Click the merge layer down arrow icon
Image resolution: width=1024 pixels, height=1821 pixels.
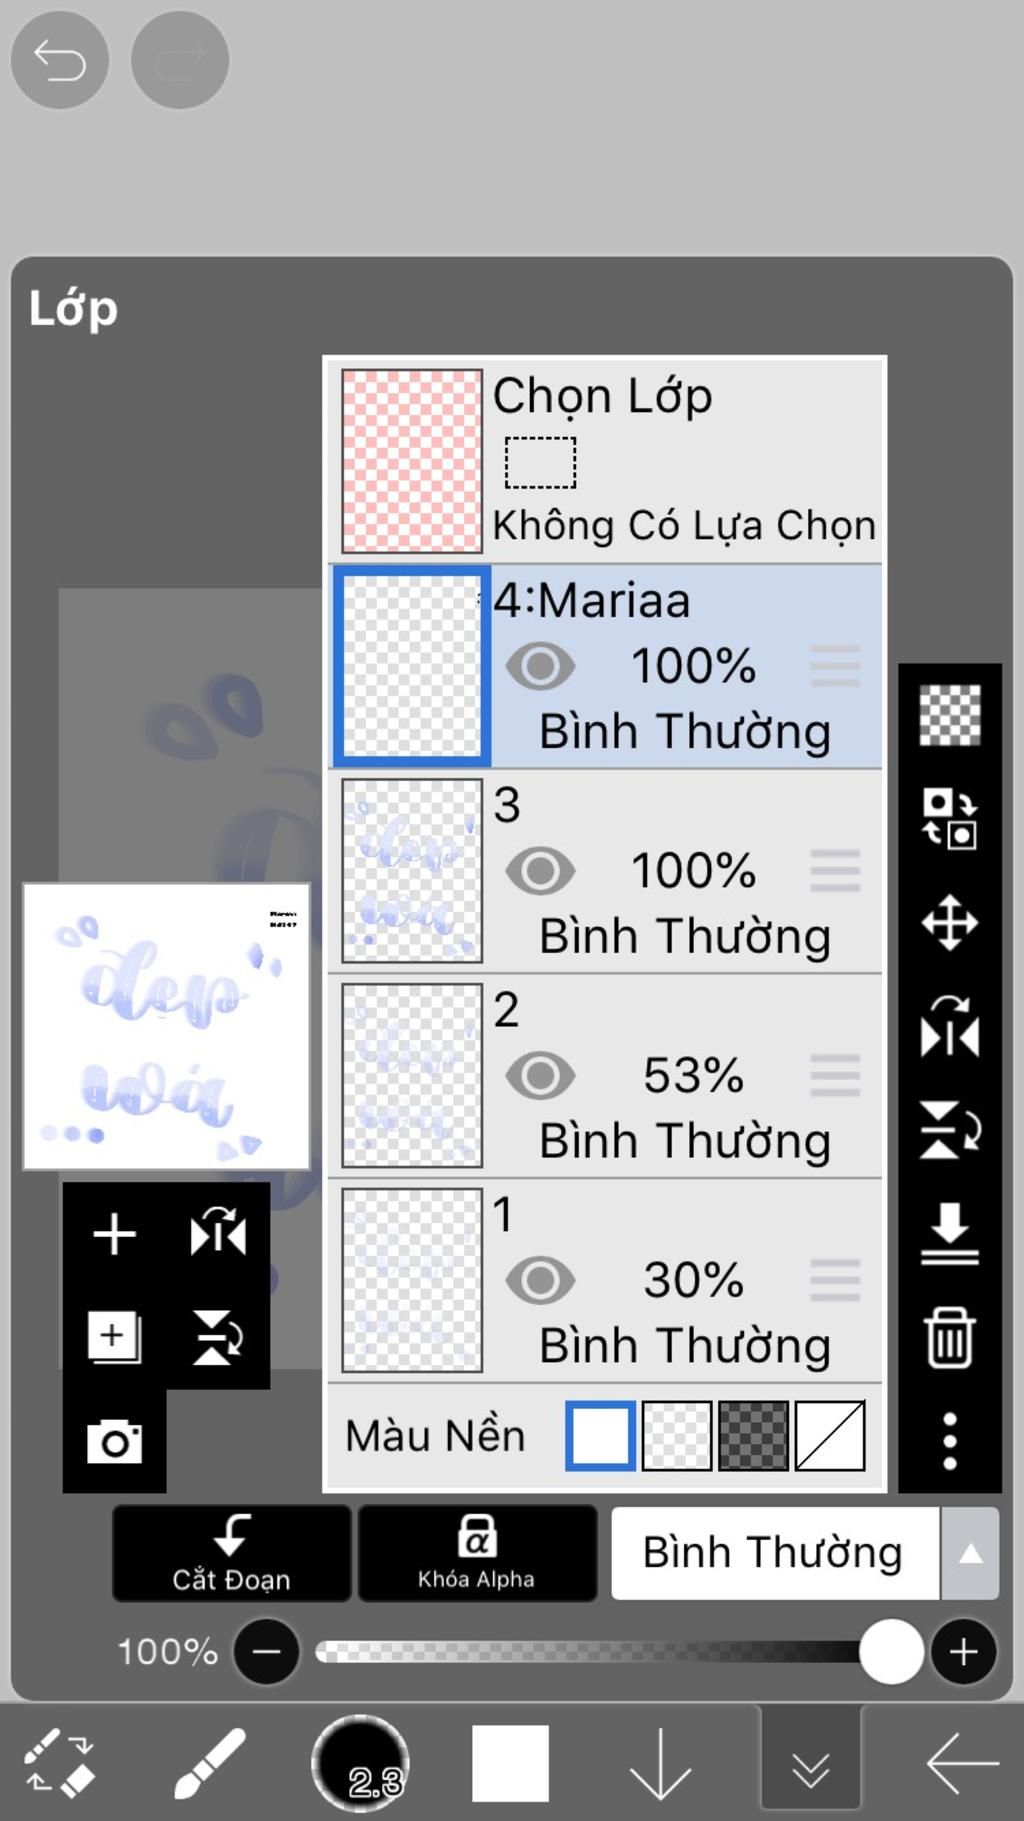tap(949, 1233)
